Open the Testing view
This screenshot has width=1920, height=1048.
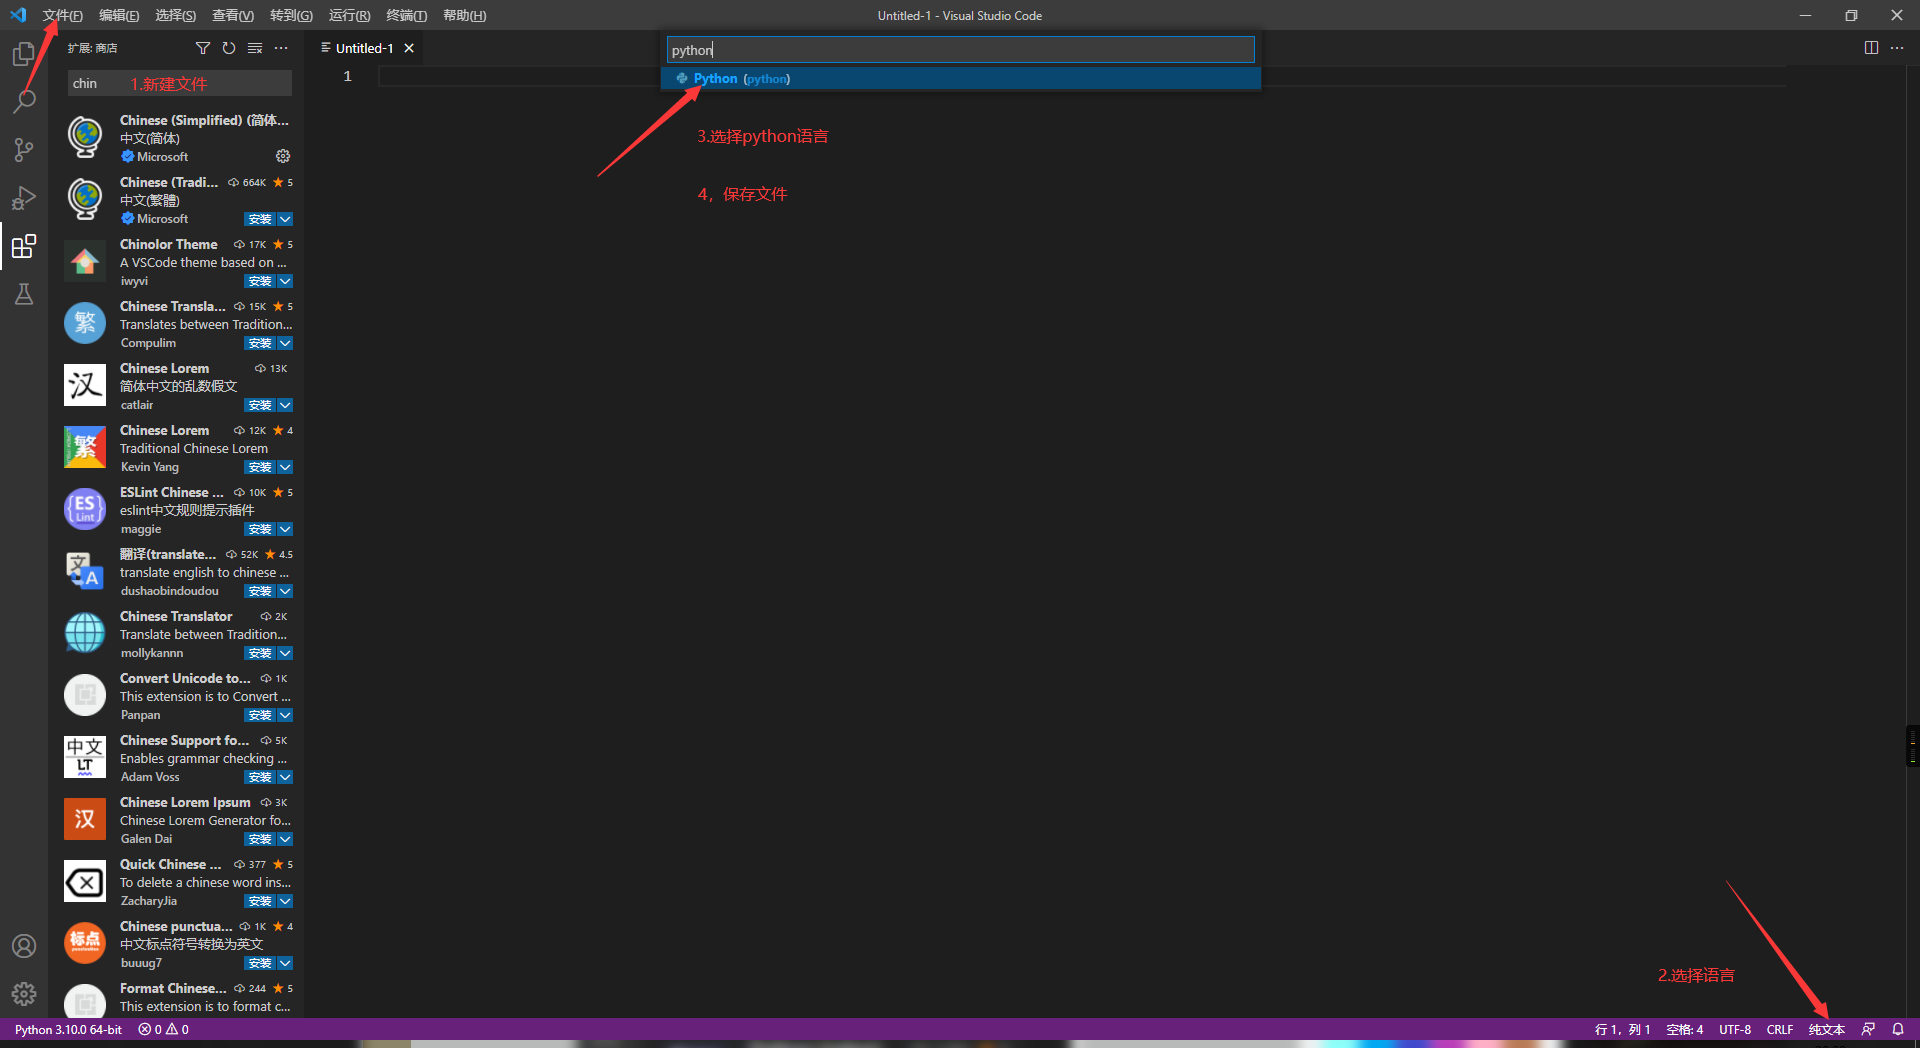24,294
